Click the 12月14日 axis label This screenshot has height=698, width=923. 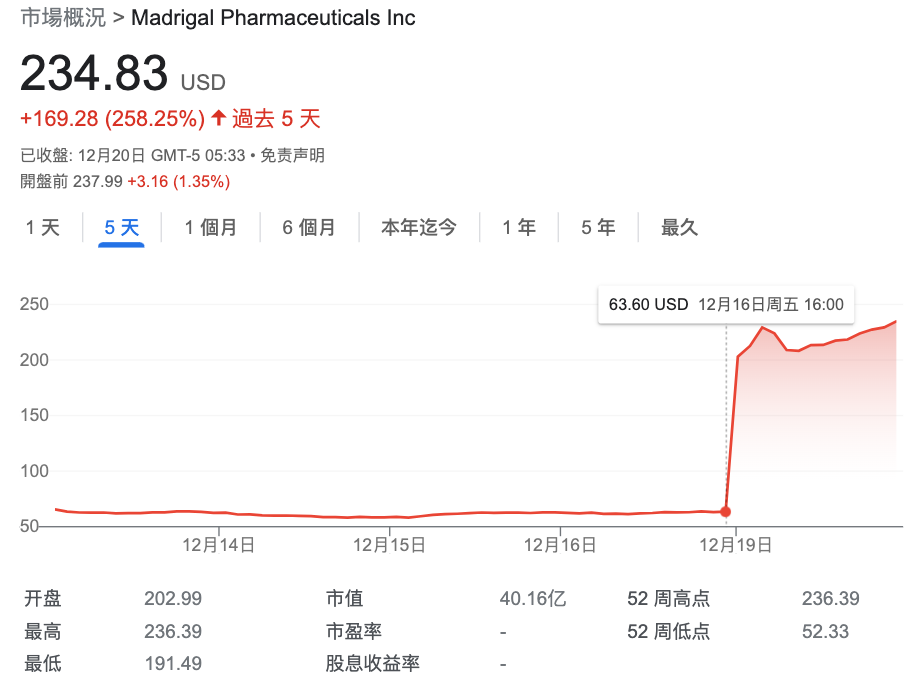(218, 545)
